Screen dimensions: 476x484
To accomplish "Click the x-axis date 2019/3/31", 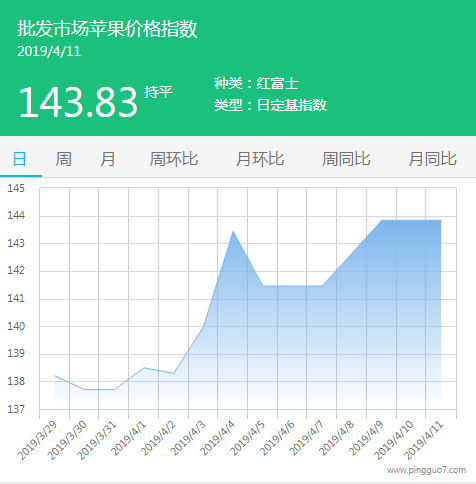I will [x=97, y=440].
